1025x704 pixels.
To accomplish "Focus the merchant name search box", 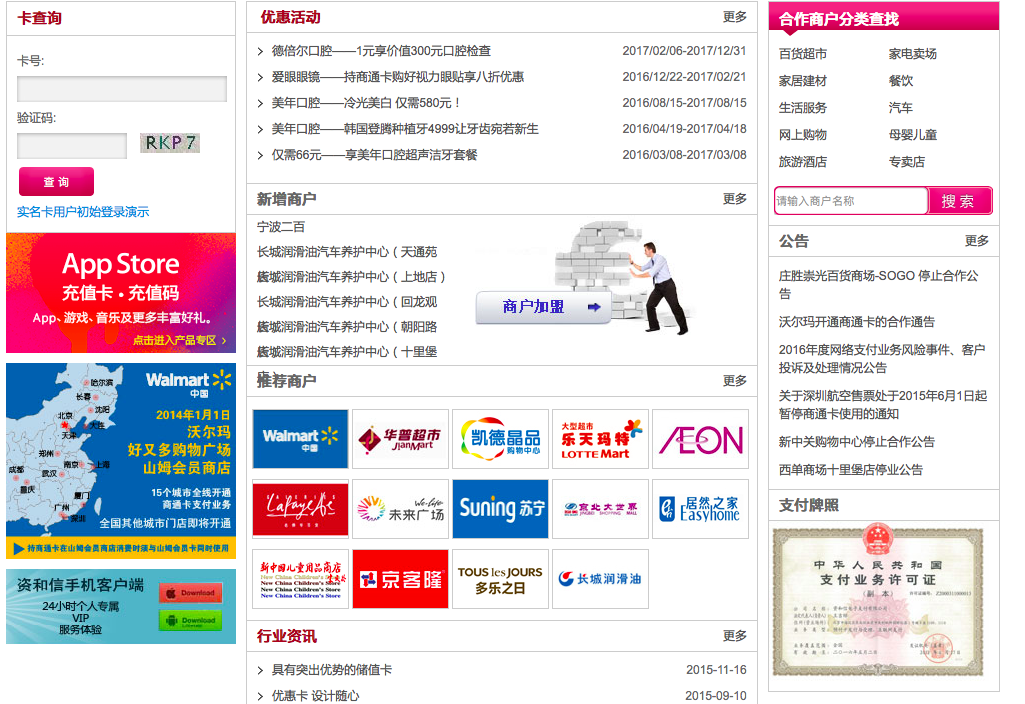I will point(850,201).
